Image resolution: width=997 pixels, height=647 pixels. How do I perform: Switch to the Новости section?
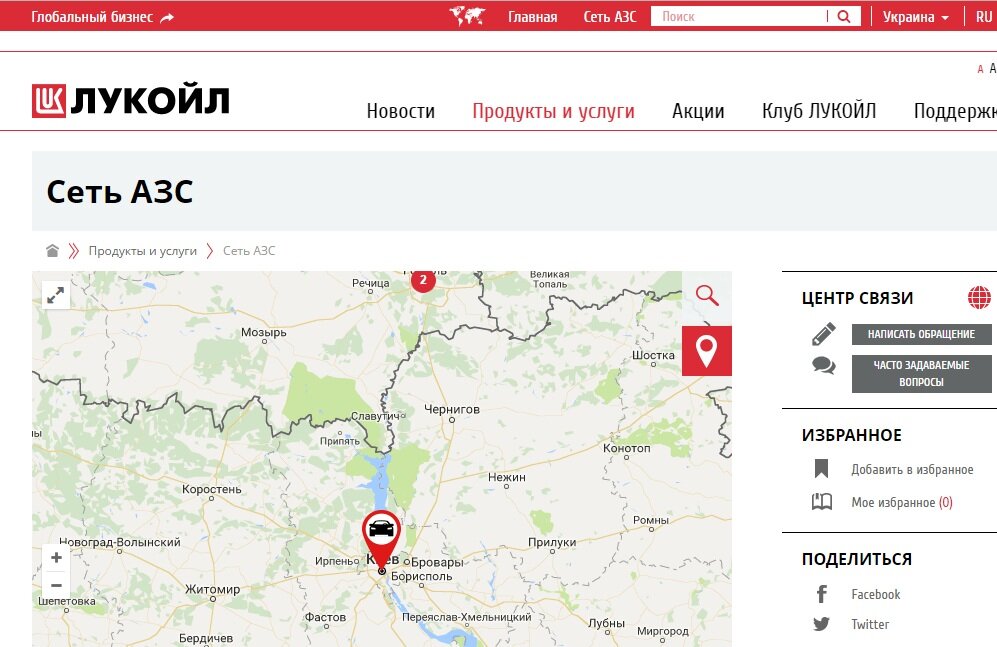click(401, 110)
